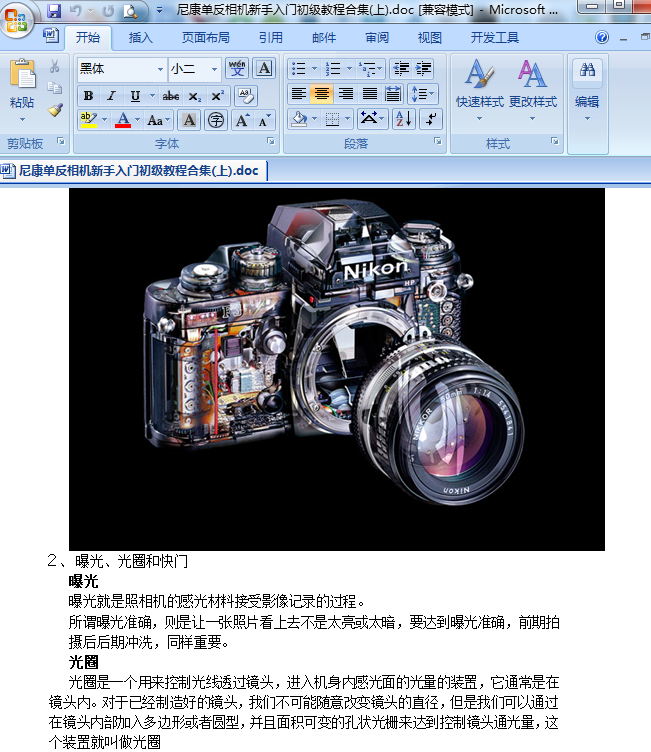Open Asian layout text options

pos(372,119)
